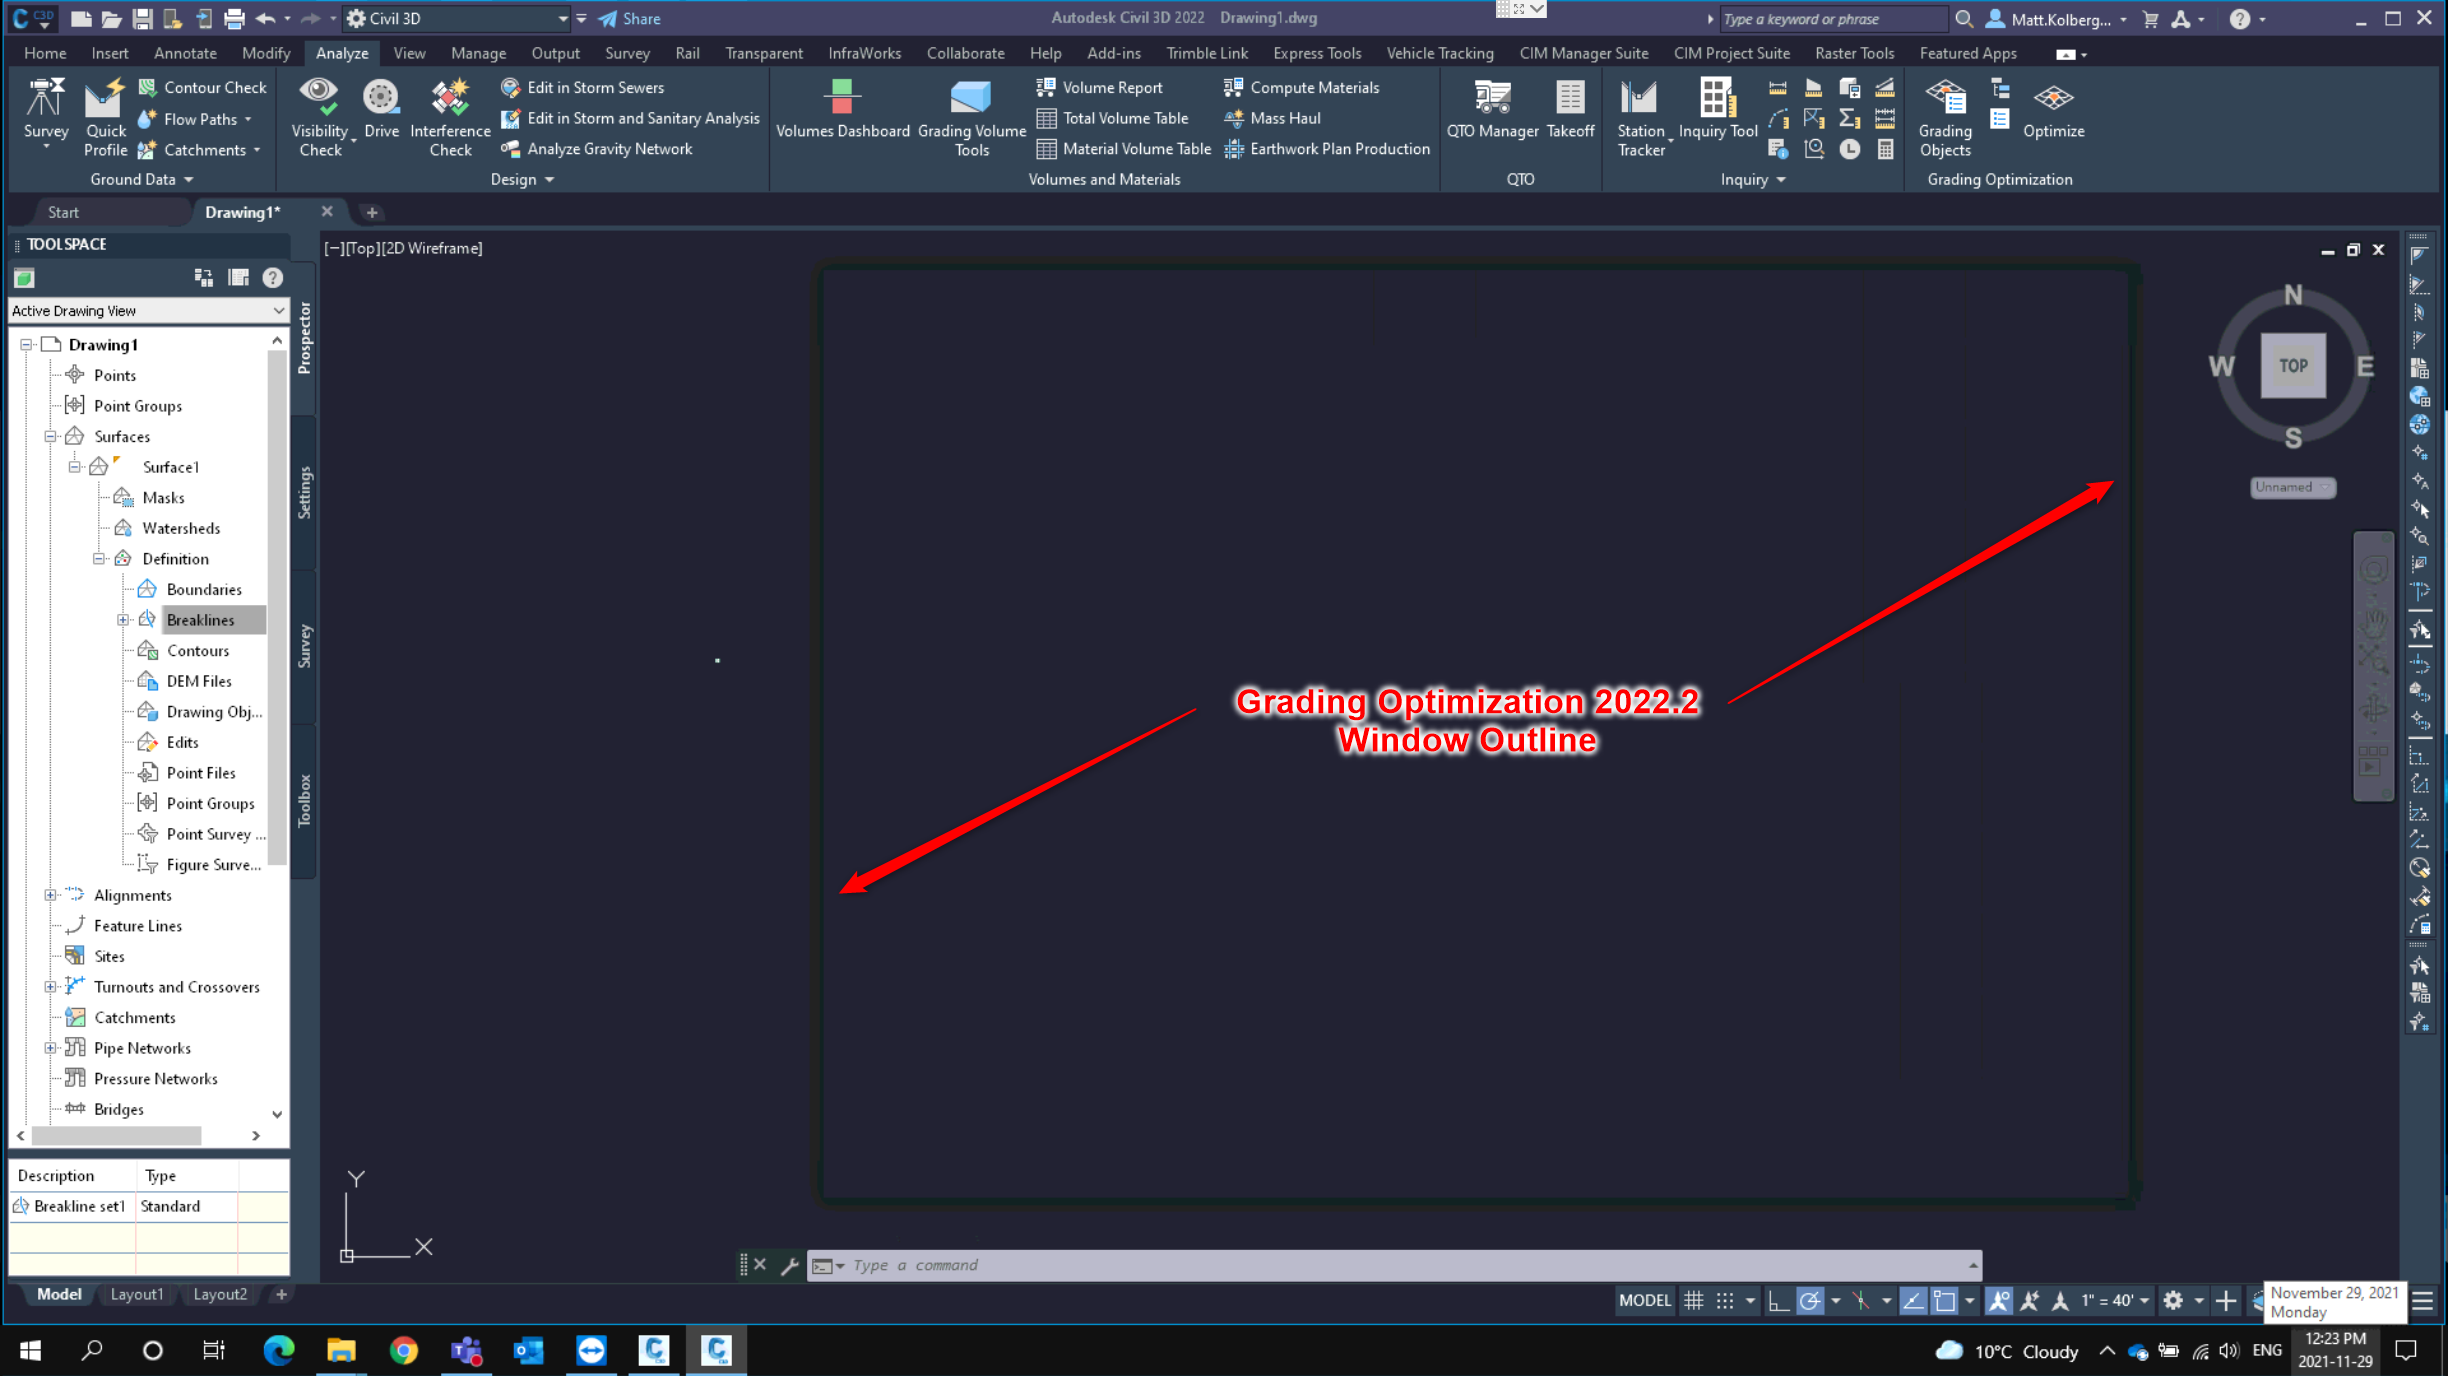The height and width of the screenshot is (1376, 2448).
Task: Run Analyze Gravity Network
Action: click(610, 148)
